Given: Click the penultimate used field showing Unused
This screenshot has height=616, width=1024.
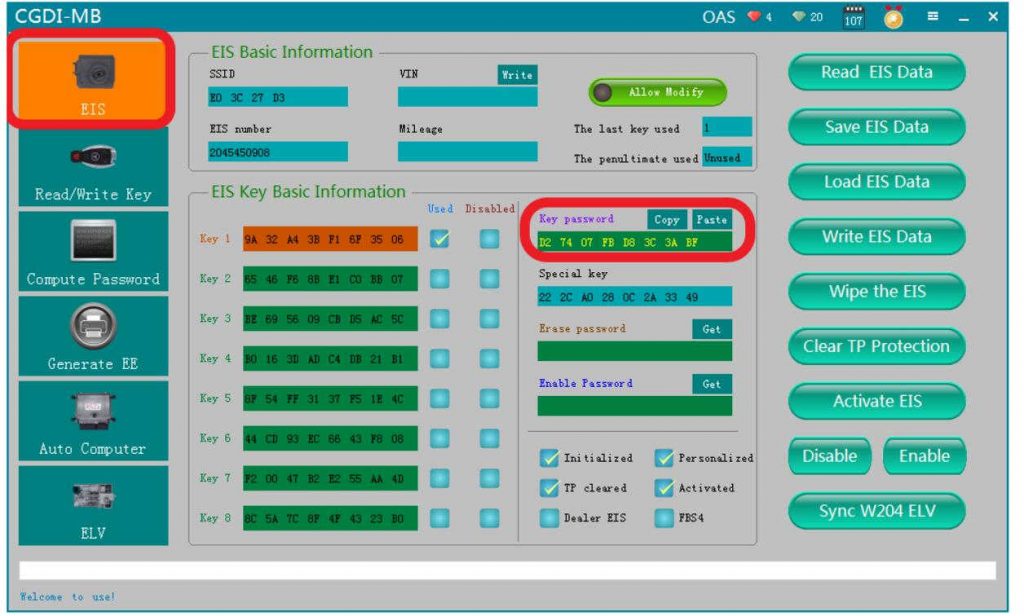Looking at the screenshot, I should pos(727,157).
